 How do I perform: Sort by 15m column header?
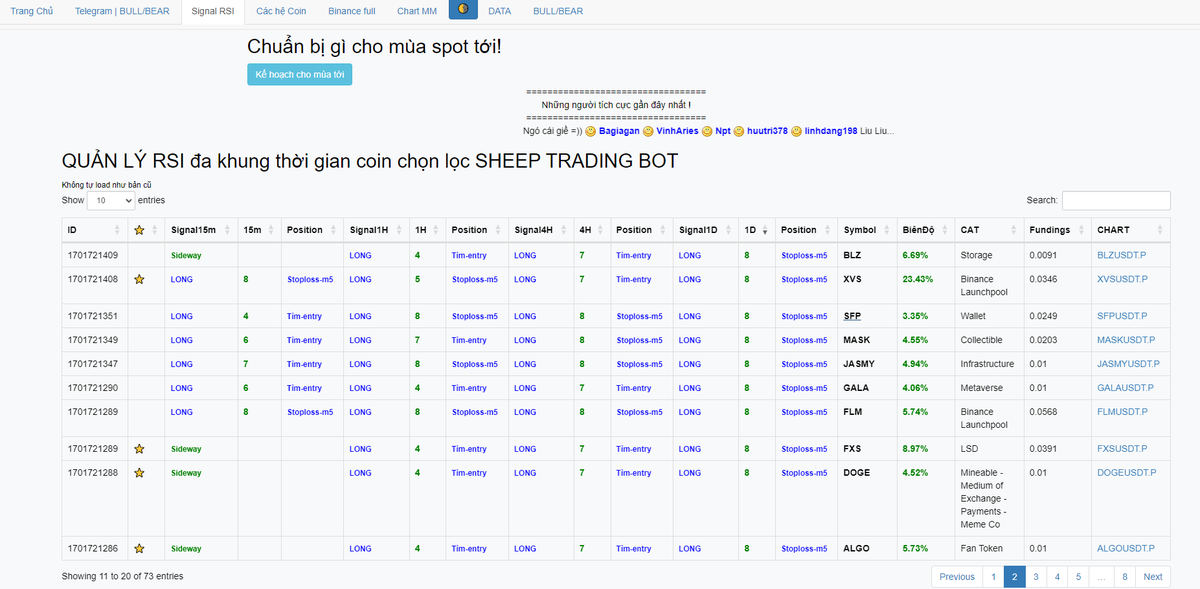[x=259, y=230]
